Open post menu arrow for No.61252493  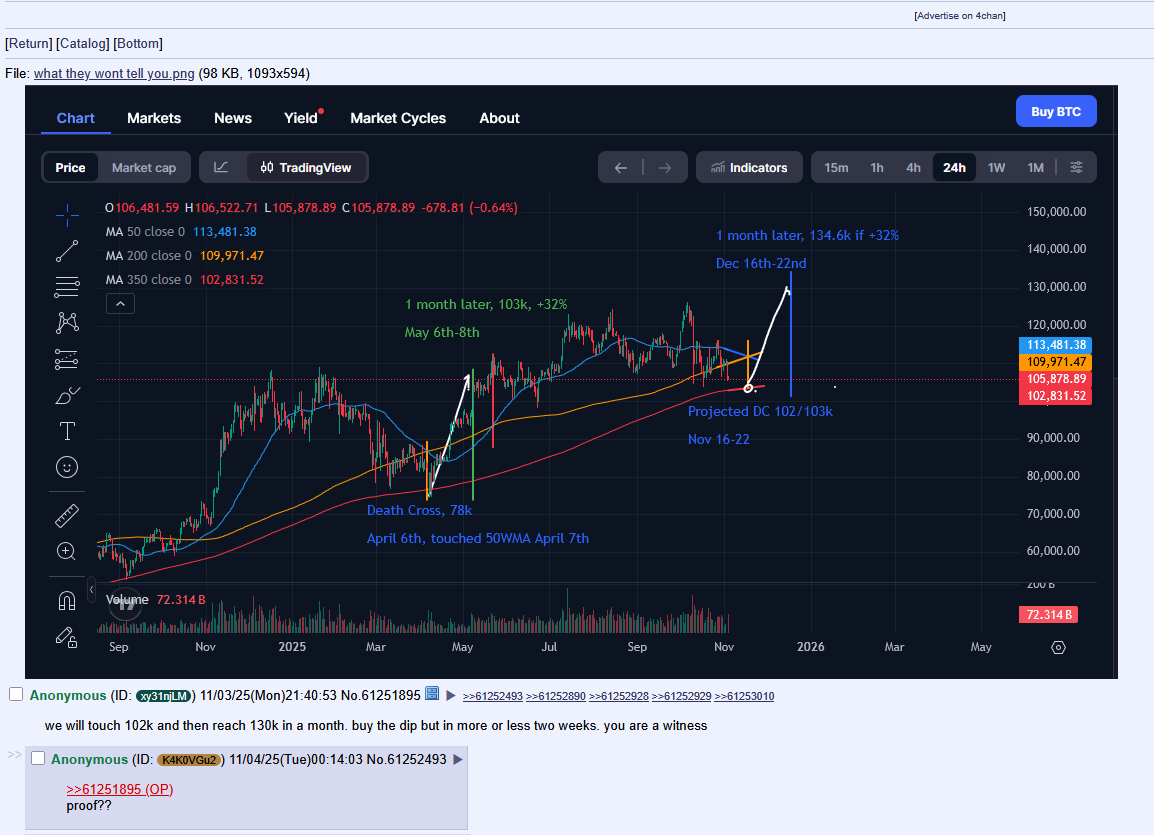458,760
